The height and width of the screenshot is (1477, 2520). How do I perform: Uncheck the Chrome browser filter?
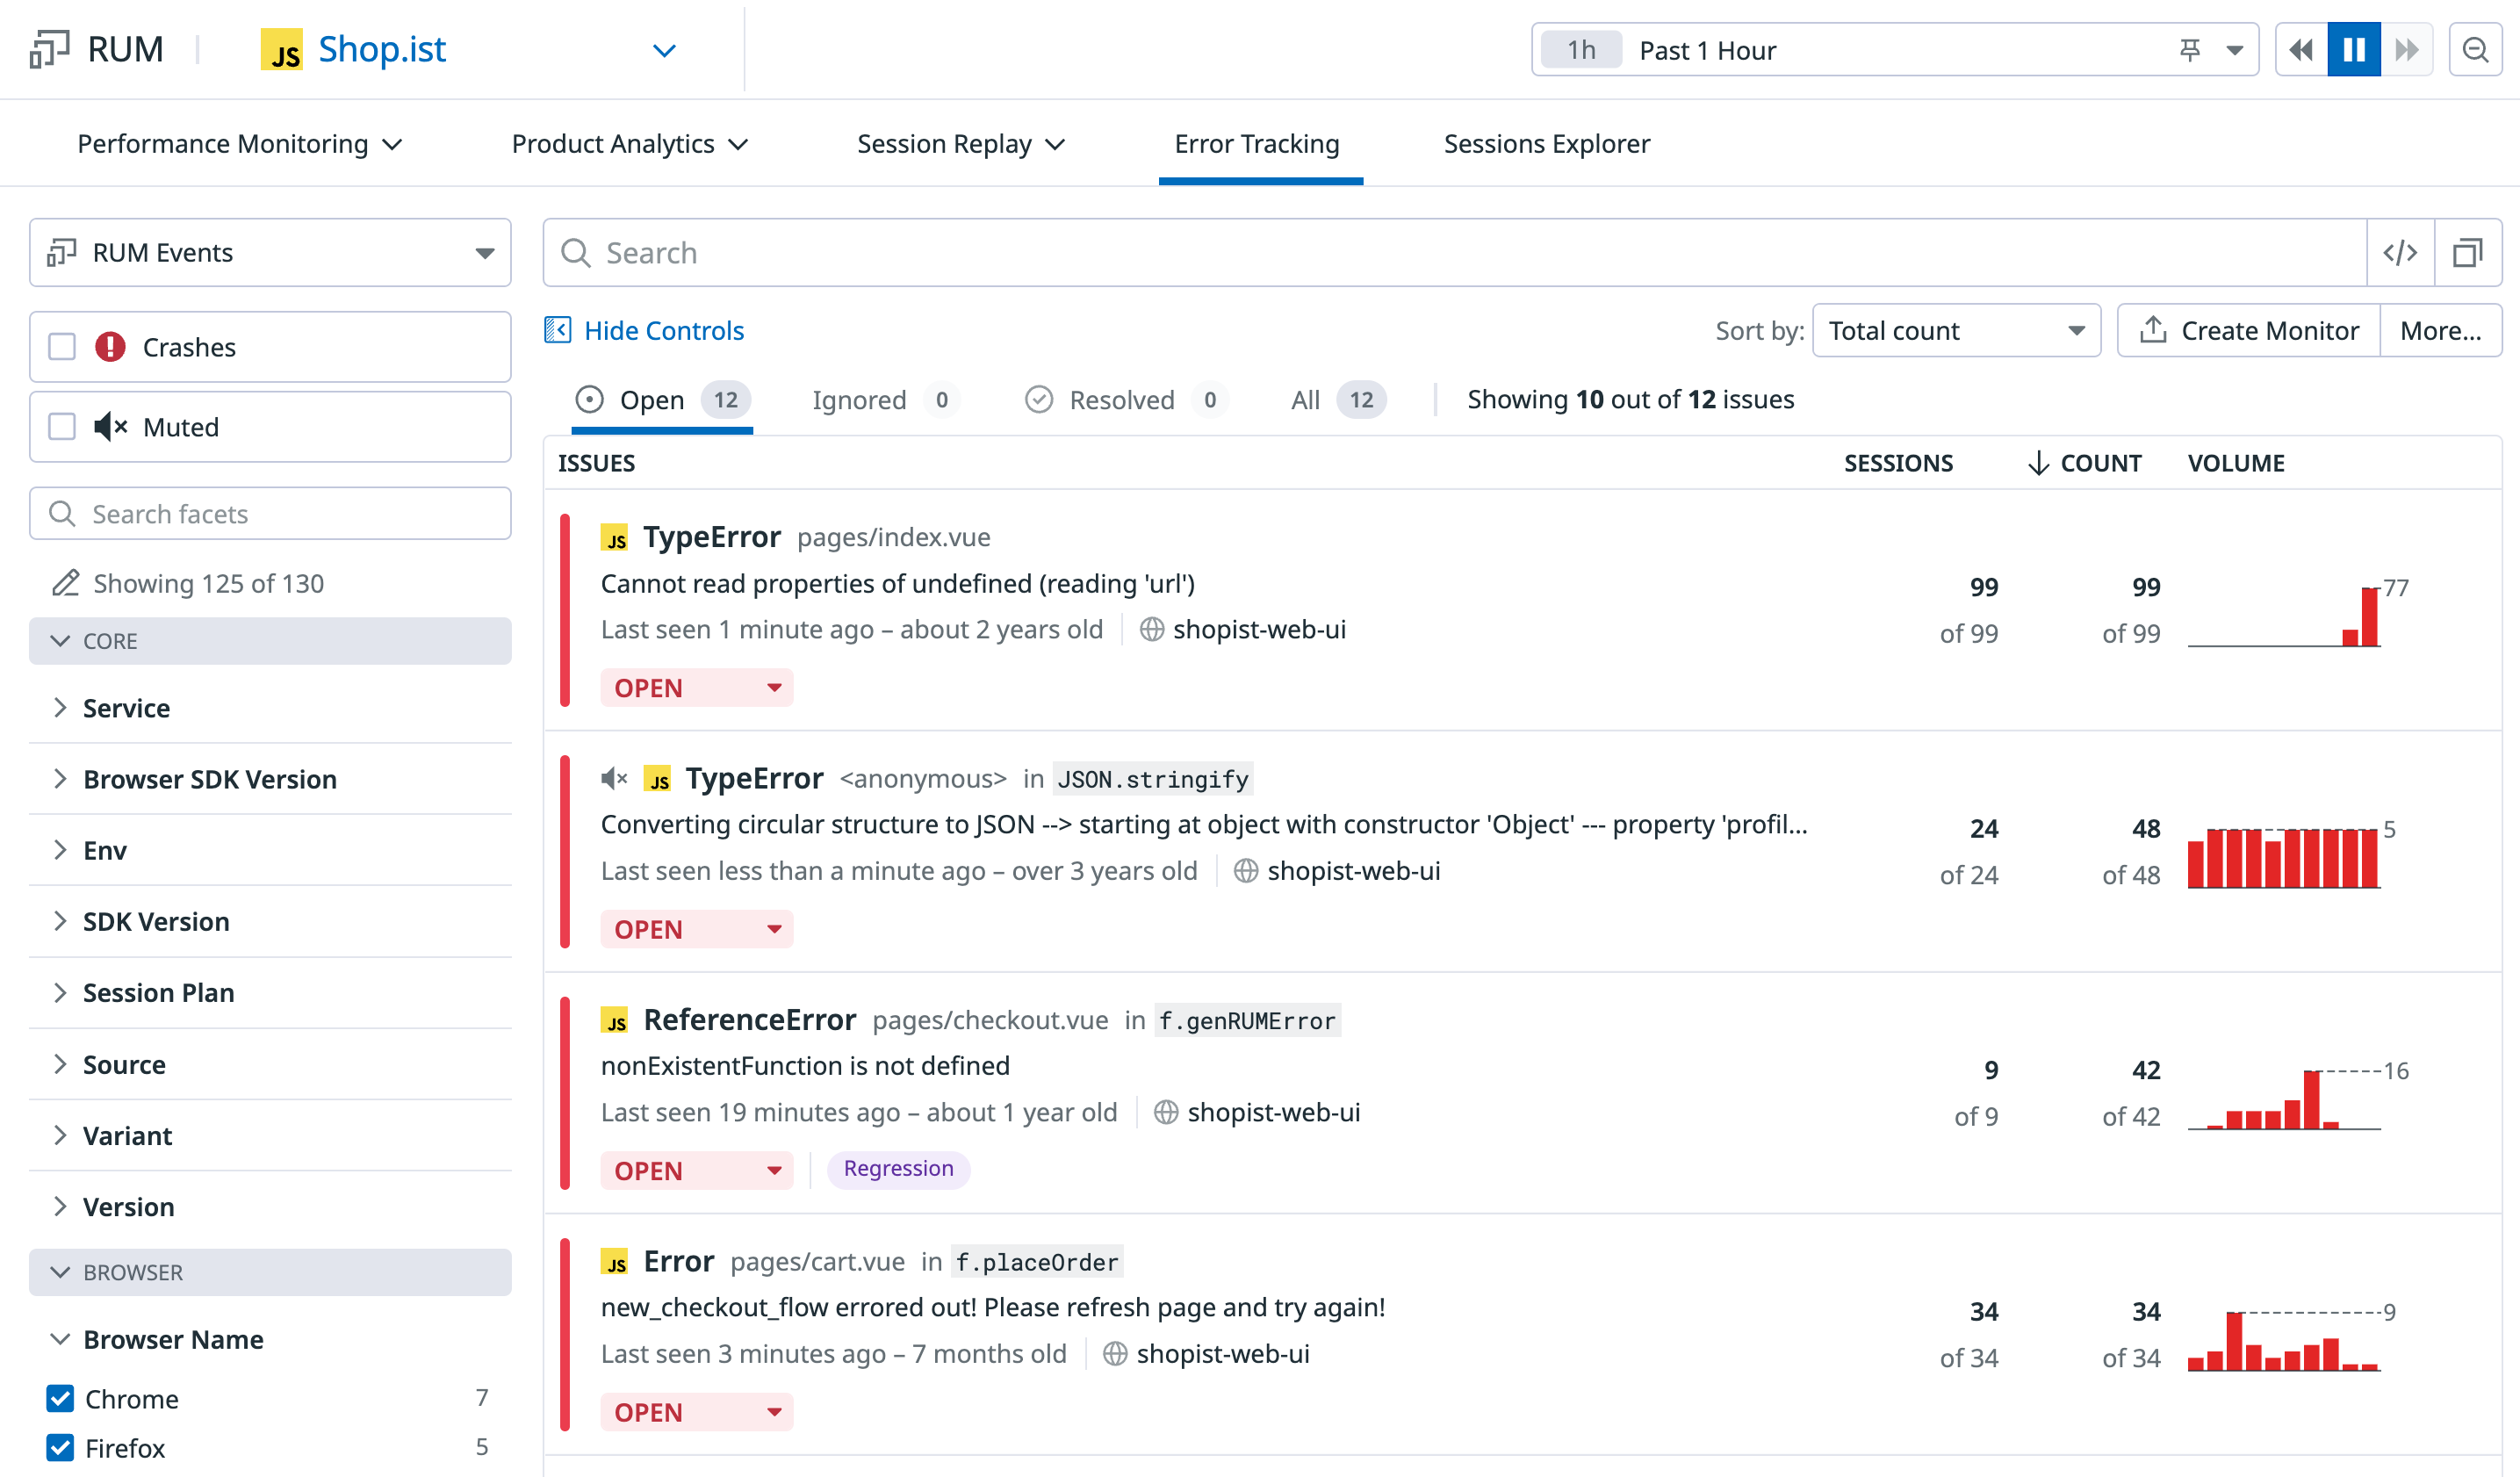click(60, 1398)
